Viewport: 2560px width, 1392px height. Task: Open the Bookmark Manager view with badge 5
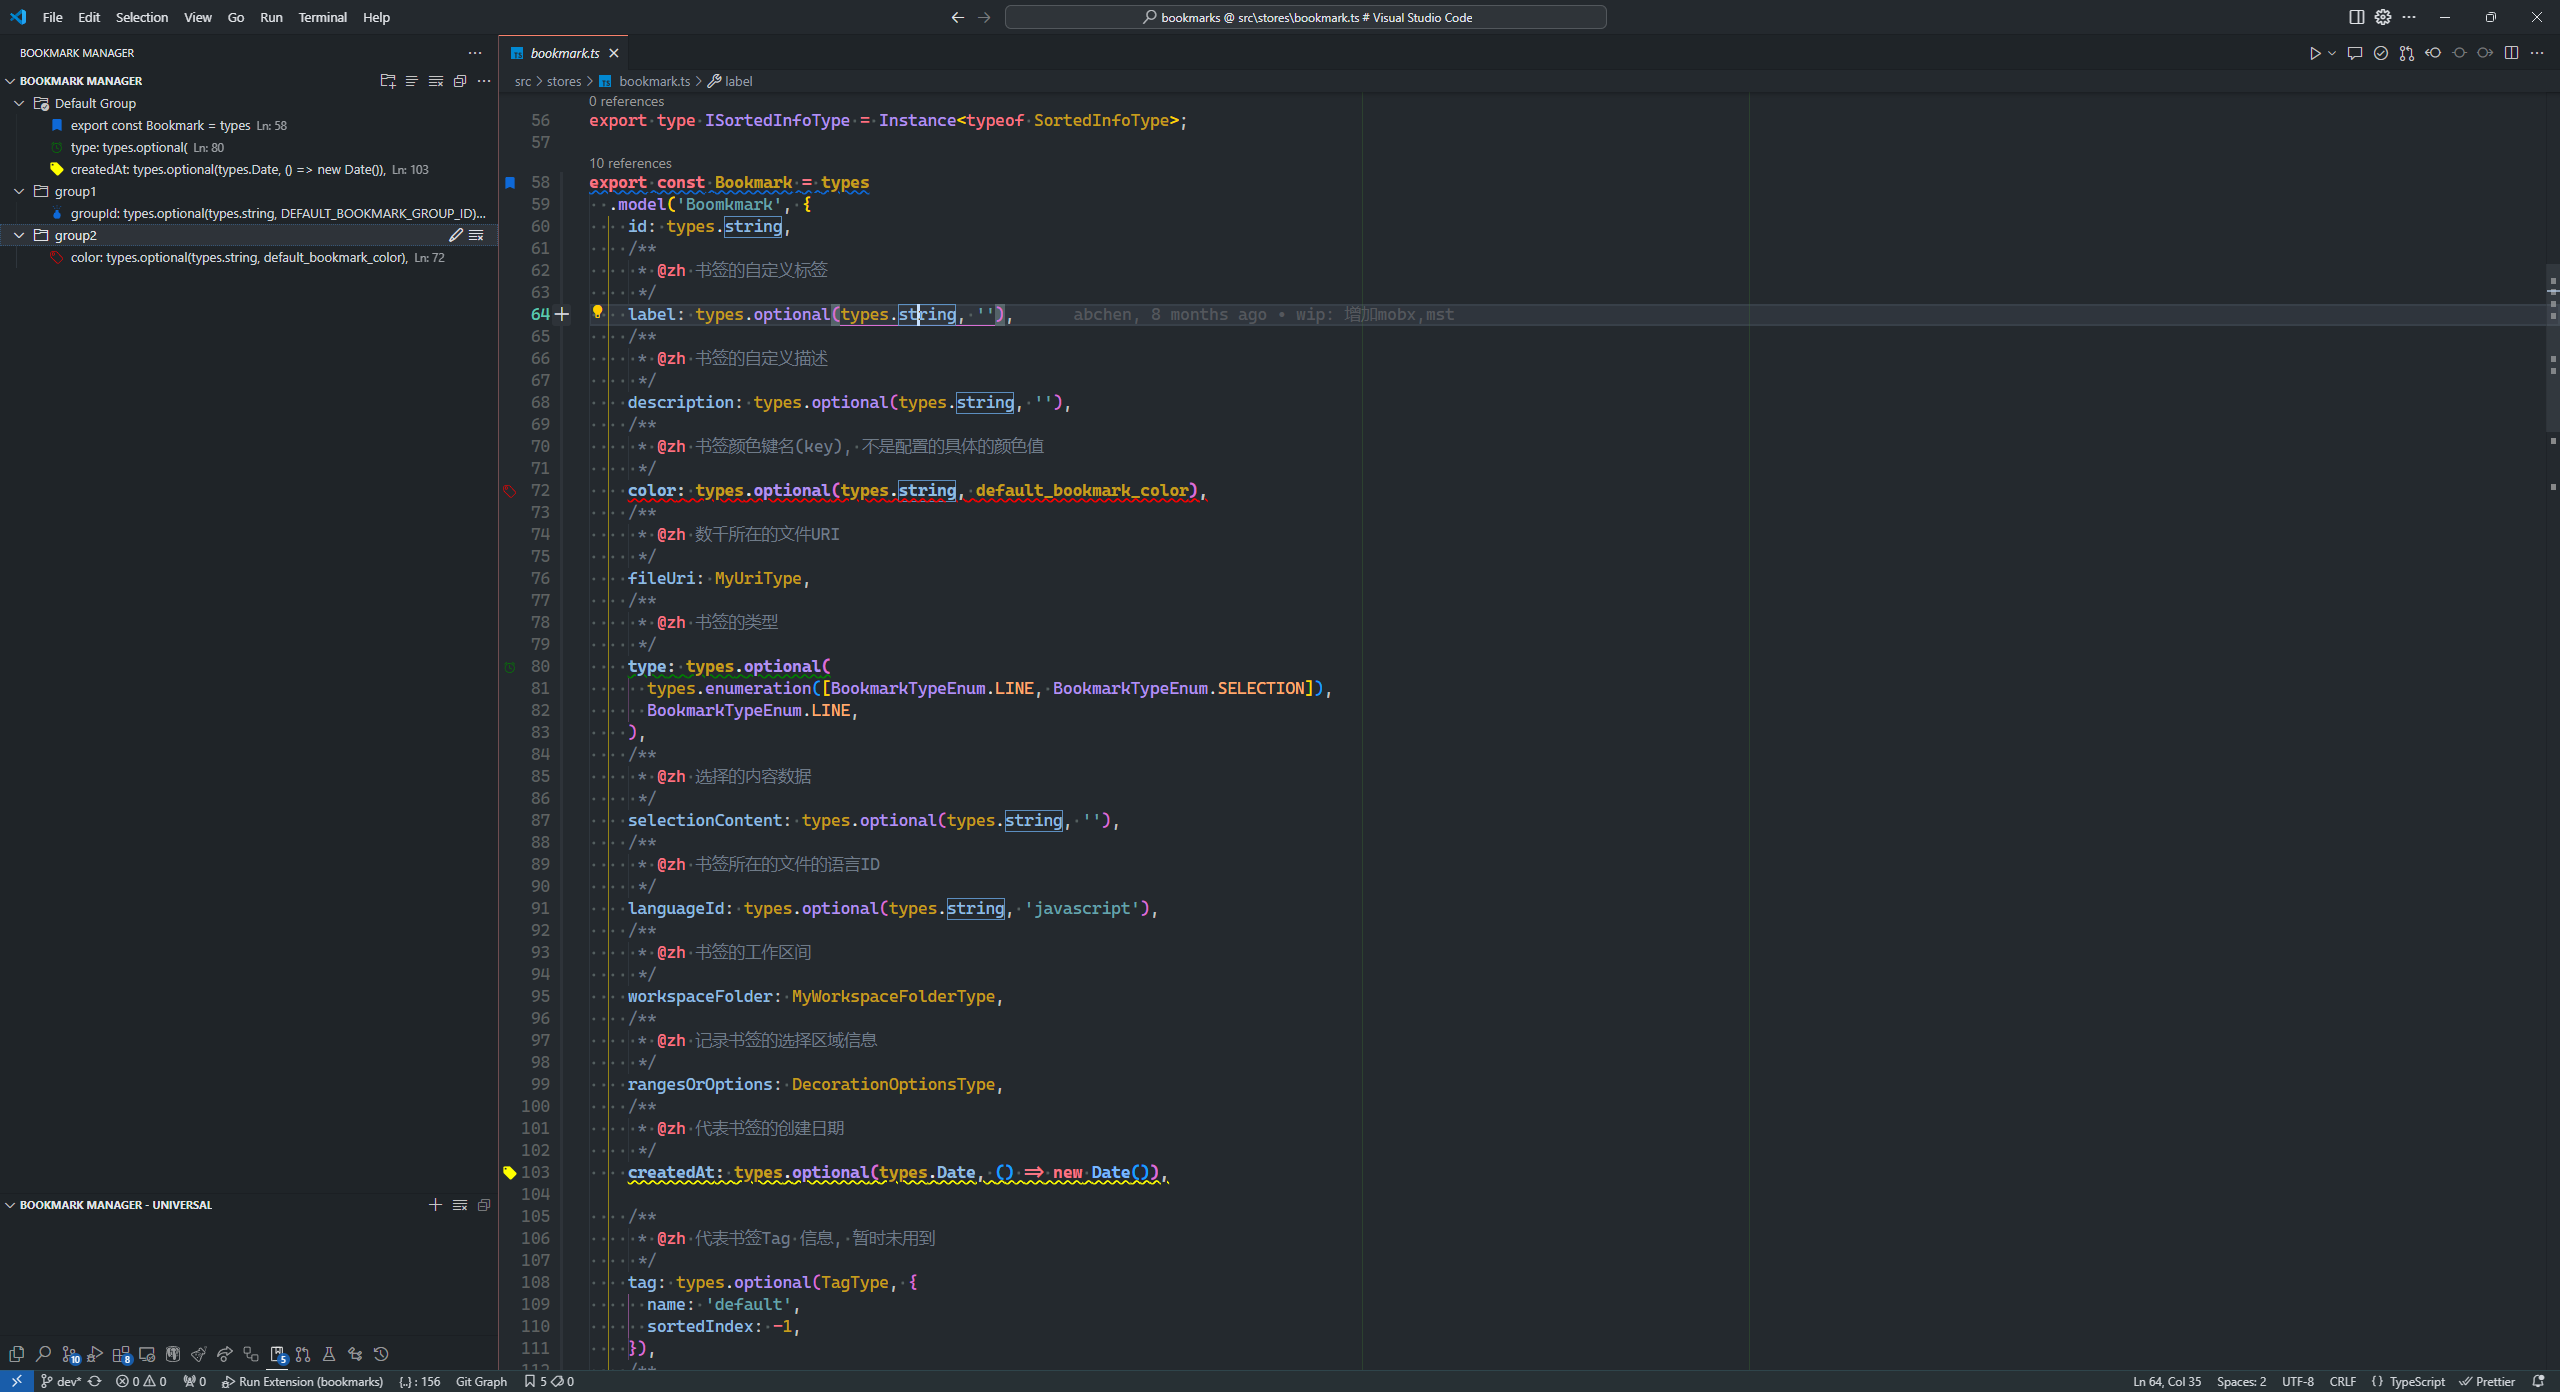click(x=278, y=1354)
